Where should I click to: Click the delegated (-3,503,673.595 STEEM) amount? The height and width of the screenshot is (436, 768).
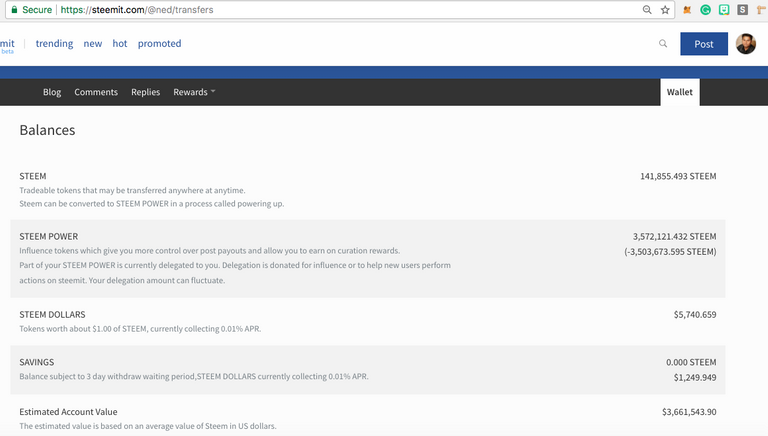click(x=670, y=252)
